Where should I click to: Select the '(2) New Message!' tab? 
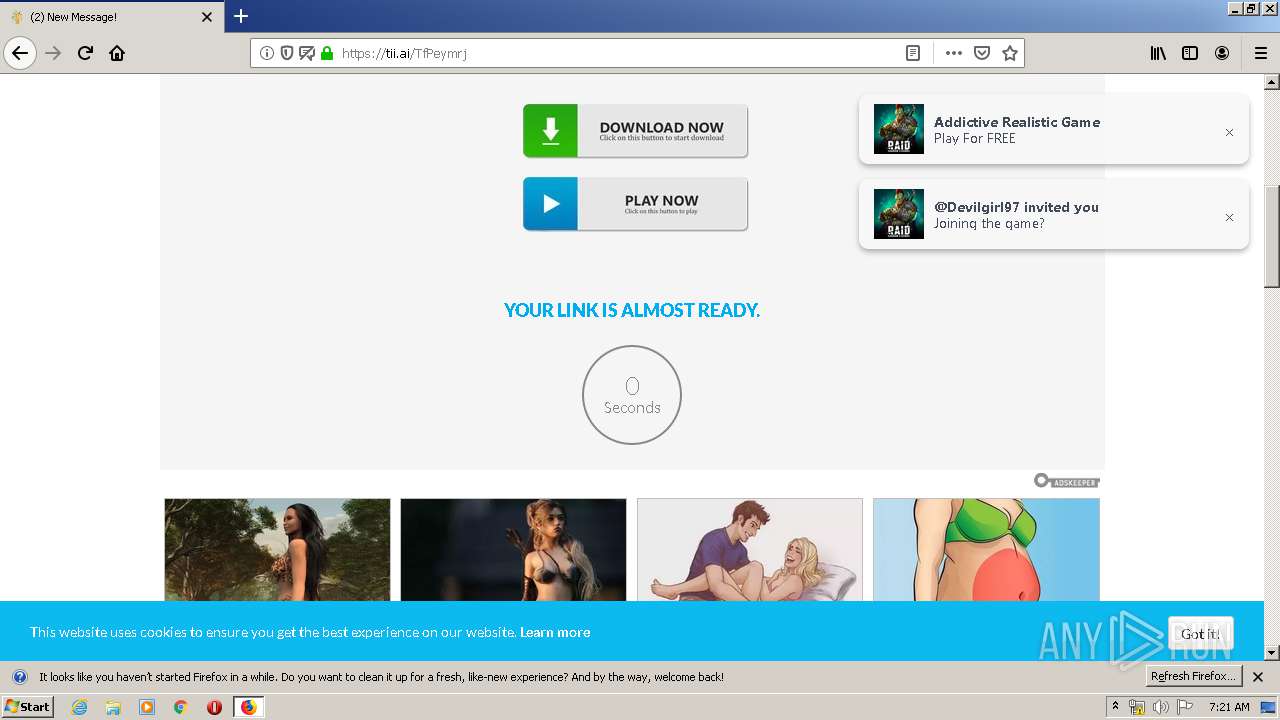(x=111, y=17)
